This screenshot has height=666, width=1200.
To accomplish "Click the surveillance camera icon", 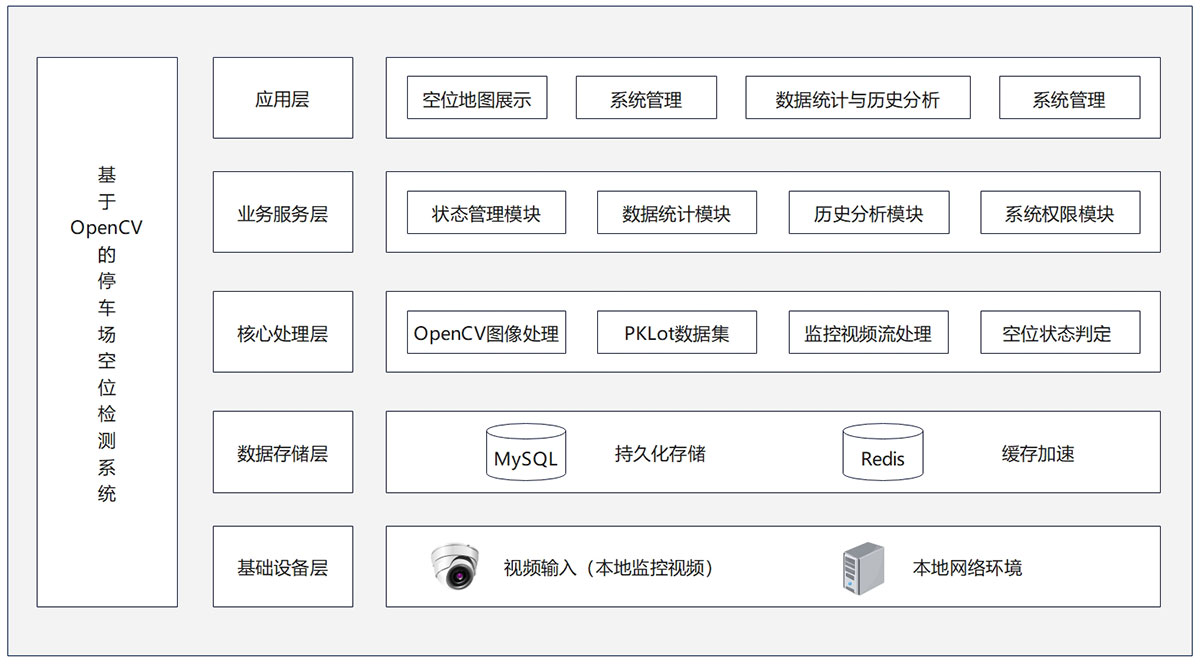I will pos(455,567).
